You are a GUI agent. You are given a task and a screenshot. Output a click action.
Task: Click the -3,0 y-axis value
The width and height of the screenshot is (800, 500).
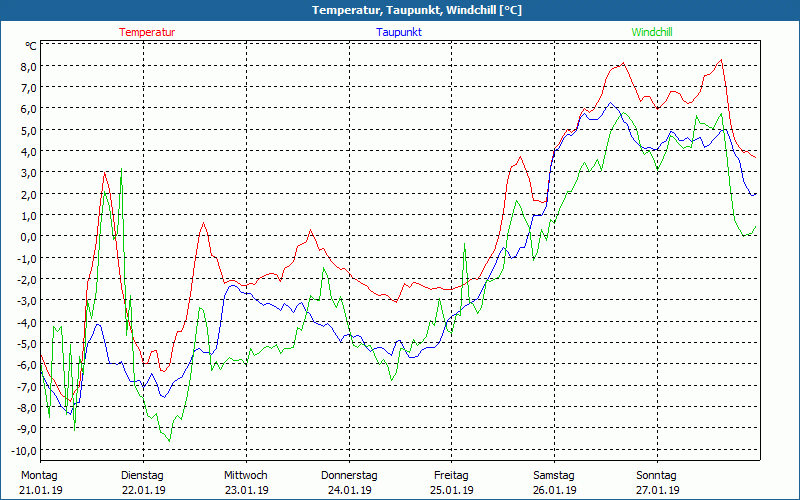tap(27, 301)
